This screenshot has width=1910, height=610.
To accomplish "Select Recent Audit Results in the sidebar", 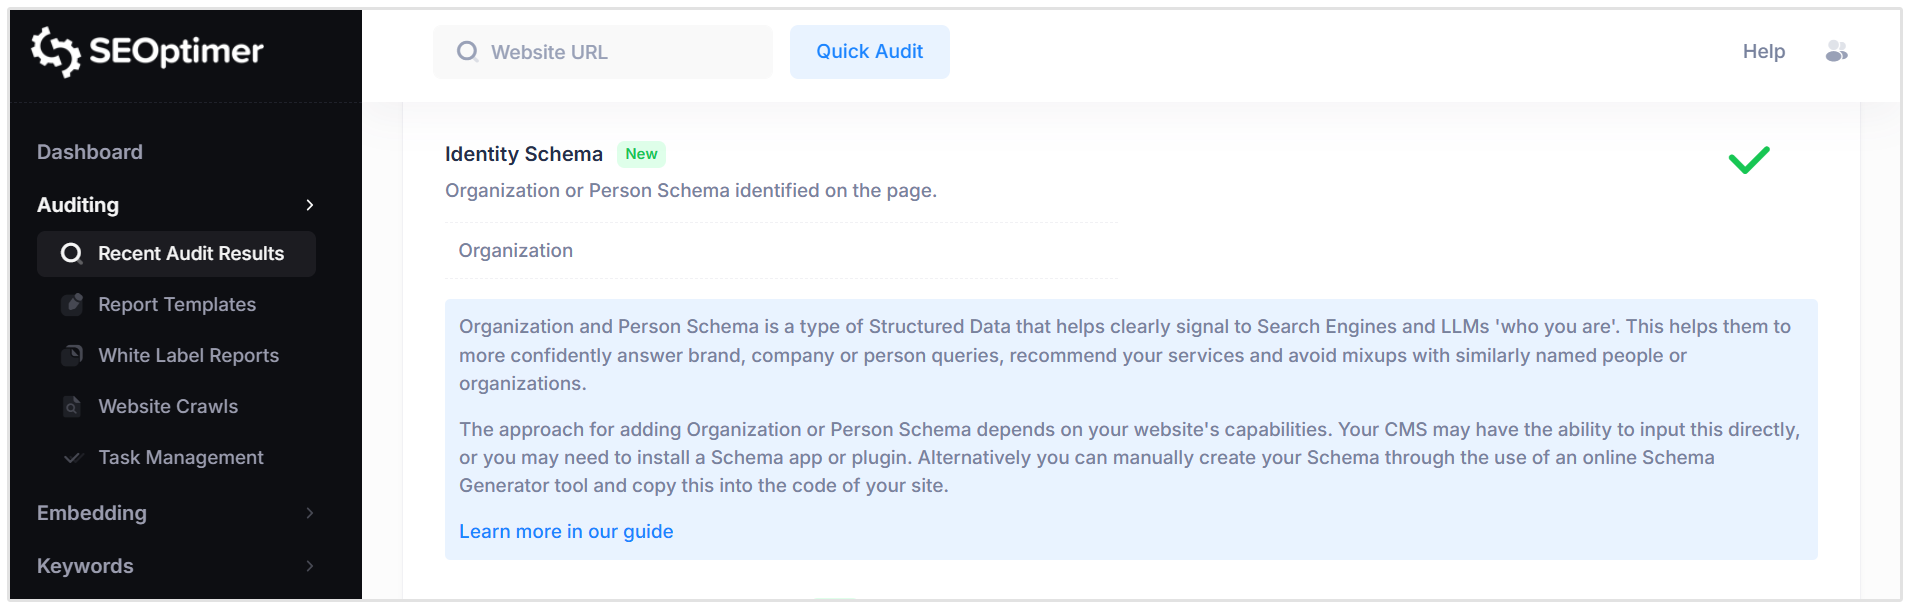I will 190,254.
